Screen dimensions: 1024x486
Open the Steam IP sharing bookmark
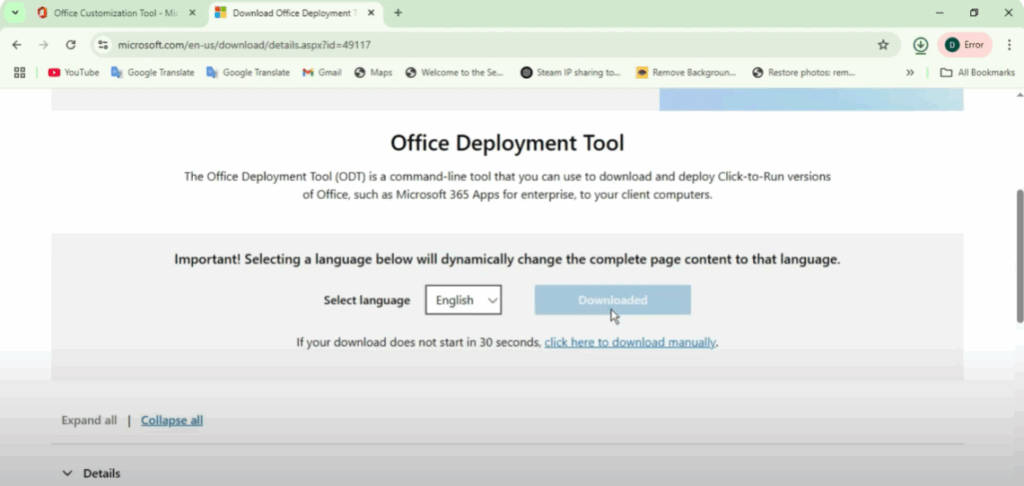click(x=571, y=73)
